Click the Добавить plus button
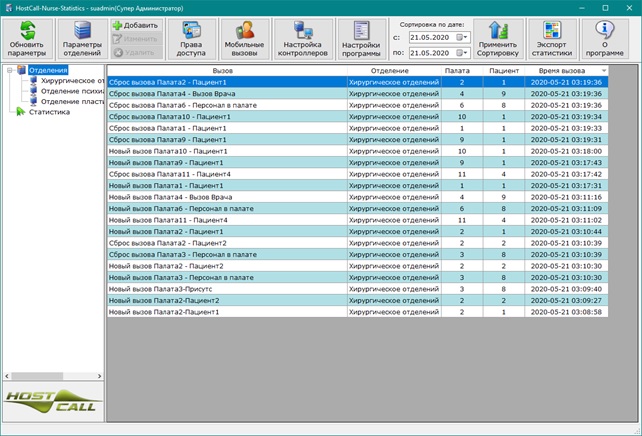Image resolution: width=642 pixels, height=436 pixels. (135, 25)
